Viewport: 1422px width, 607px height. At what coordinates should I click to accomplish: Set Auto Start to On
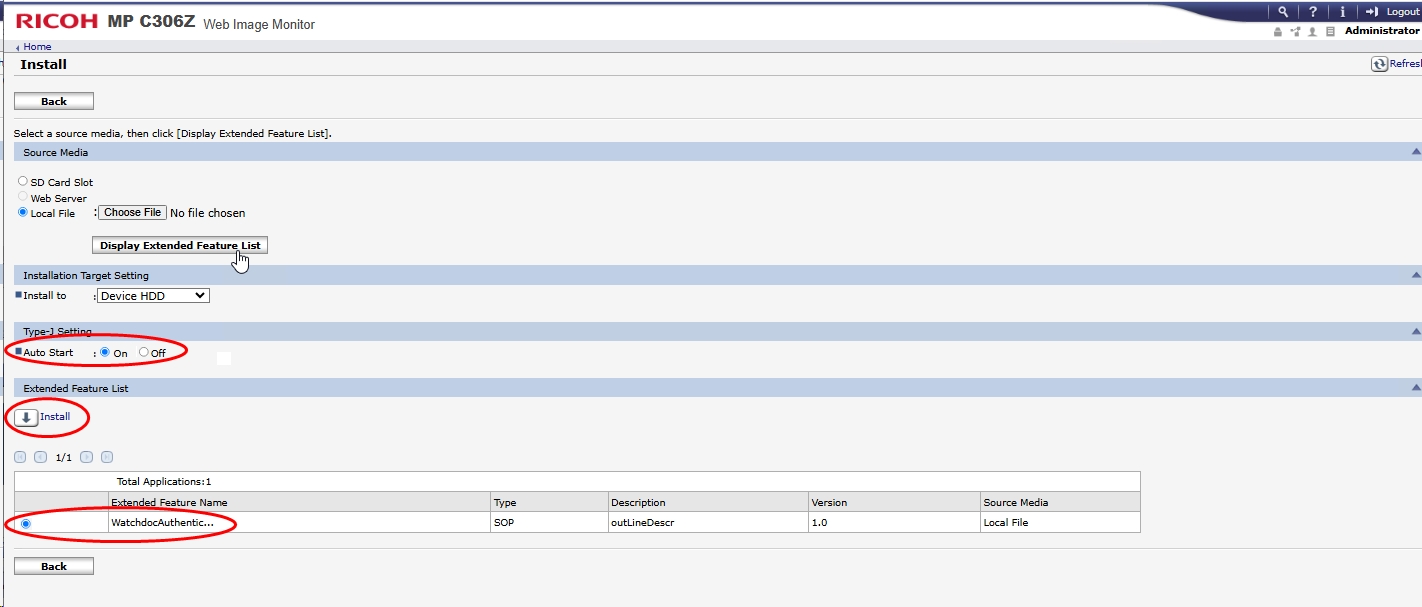105,352
